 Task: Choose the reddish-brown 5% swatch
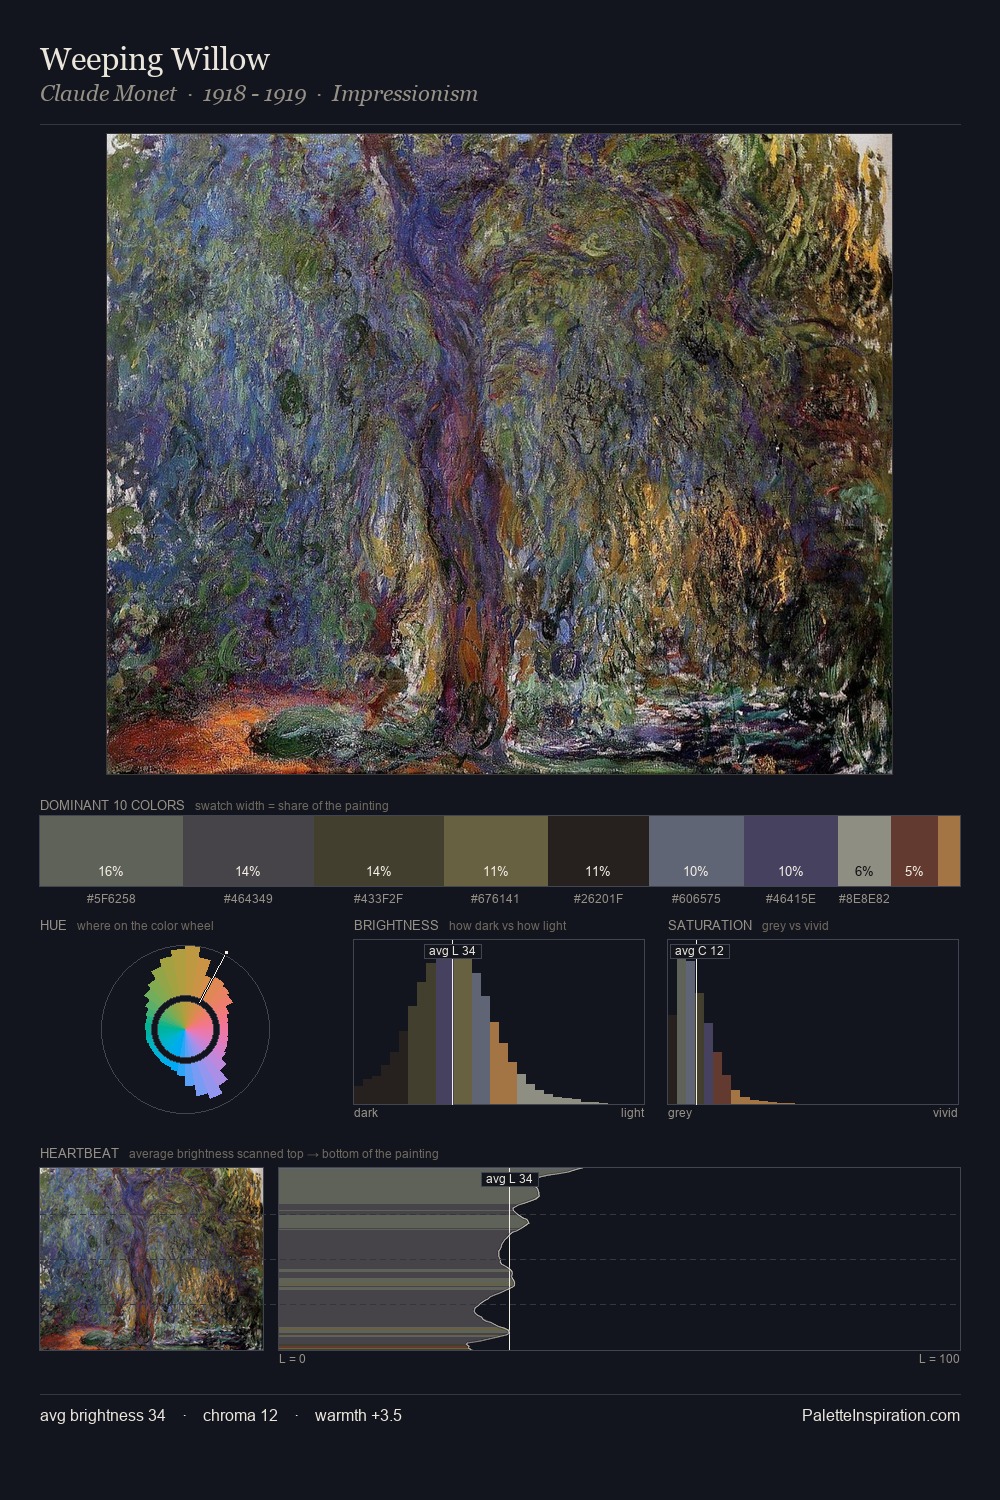(x=914, y=851)
